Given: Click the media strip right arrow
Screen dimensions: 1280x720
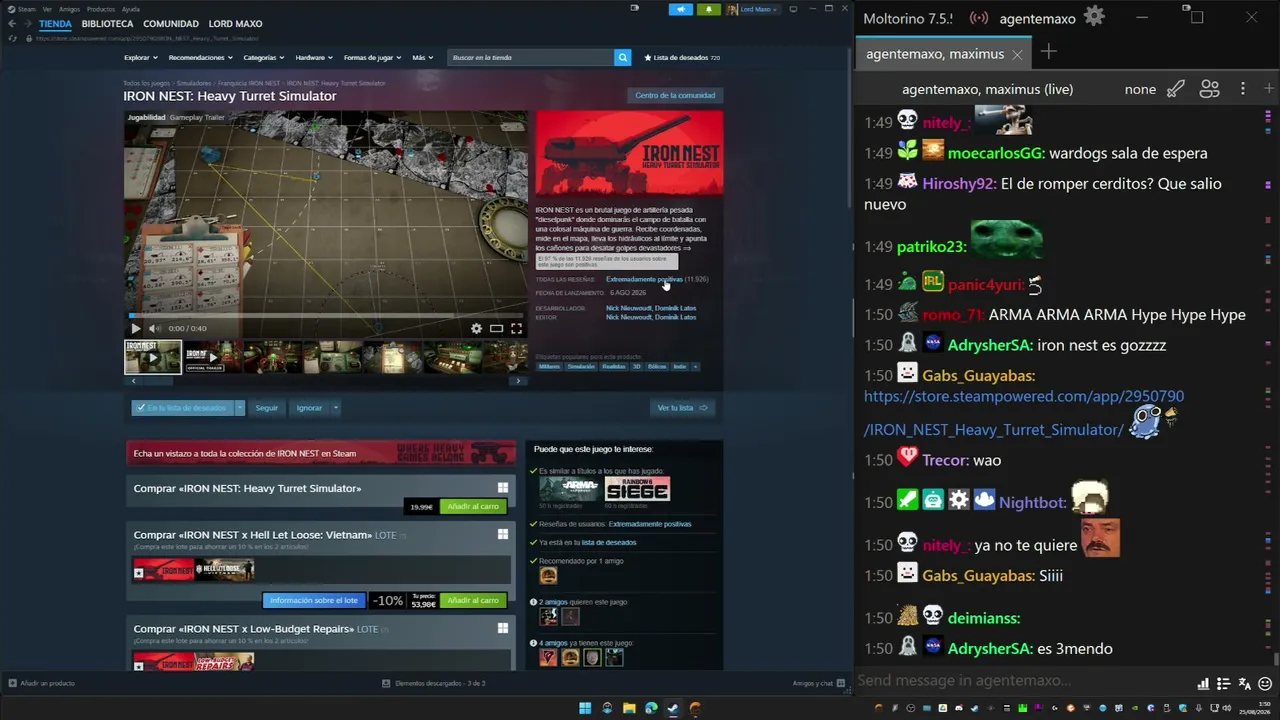Looking at the screenshot, I should pyautogui.click(x=517, y=381).
